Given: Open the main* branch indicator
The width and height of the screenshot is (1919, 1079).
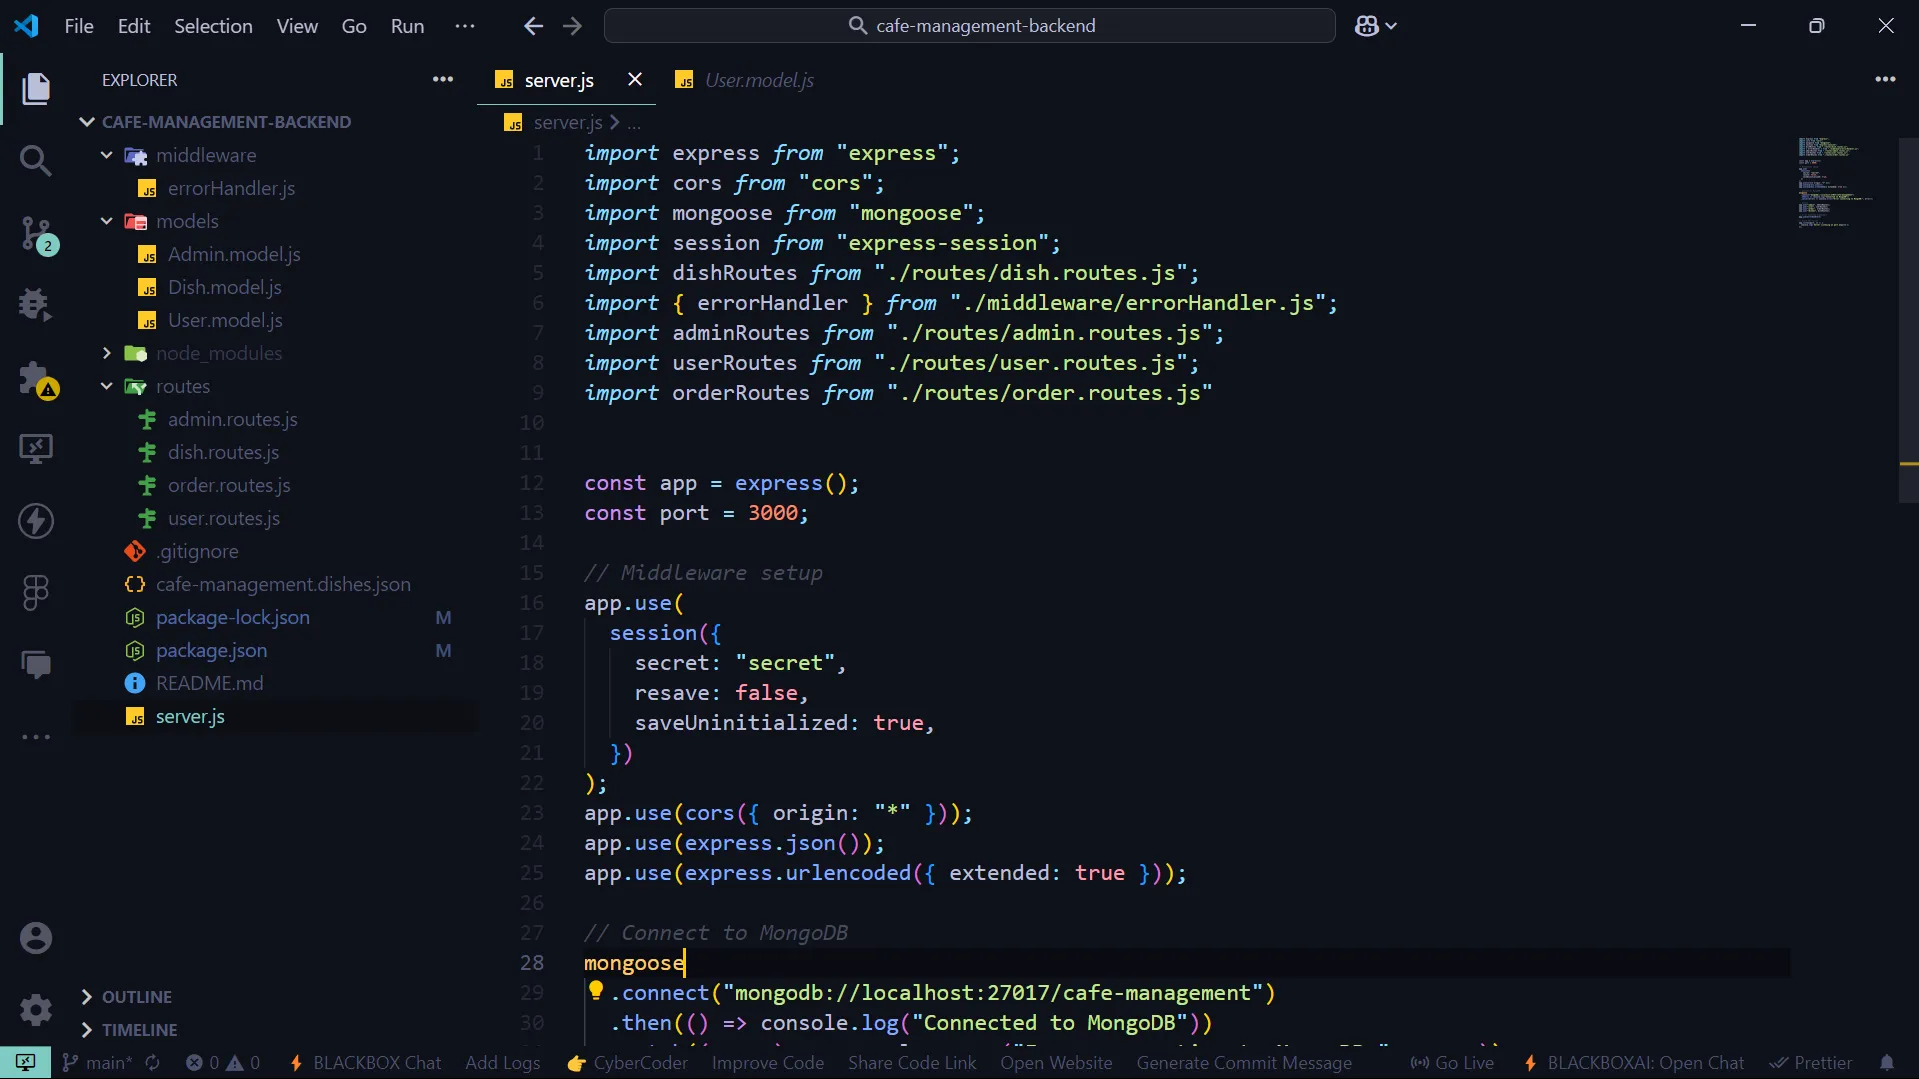Looking at the screenshot, I should pyautogui.click(x=97, y=1063).
